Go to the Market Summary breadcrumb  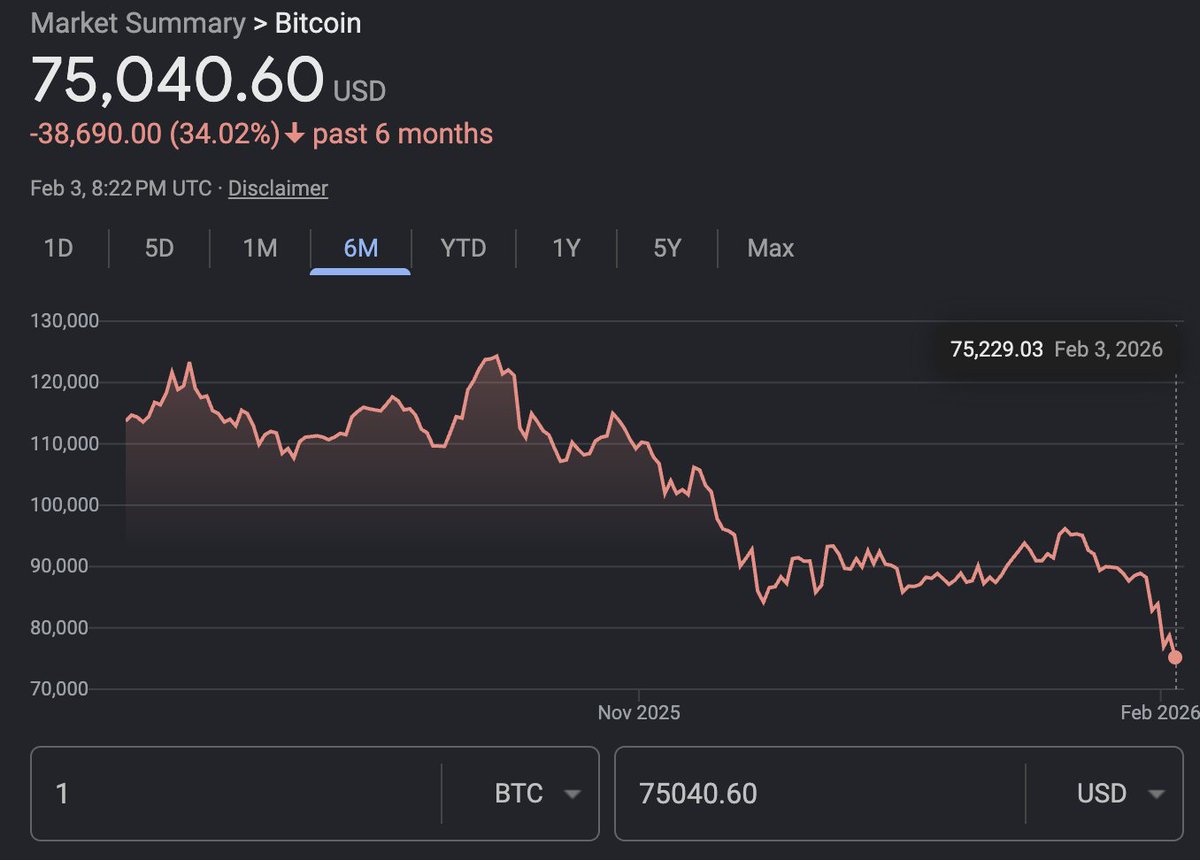click(x=138, y=23)
